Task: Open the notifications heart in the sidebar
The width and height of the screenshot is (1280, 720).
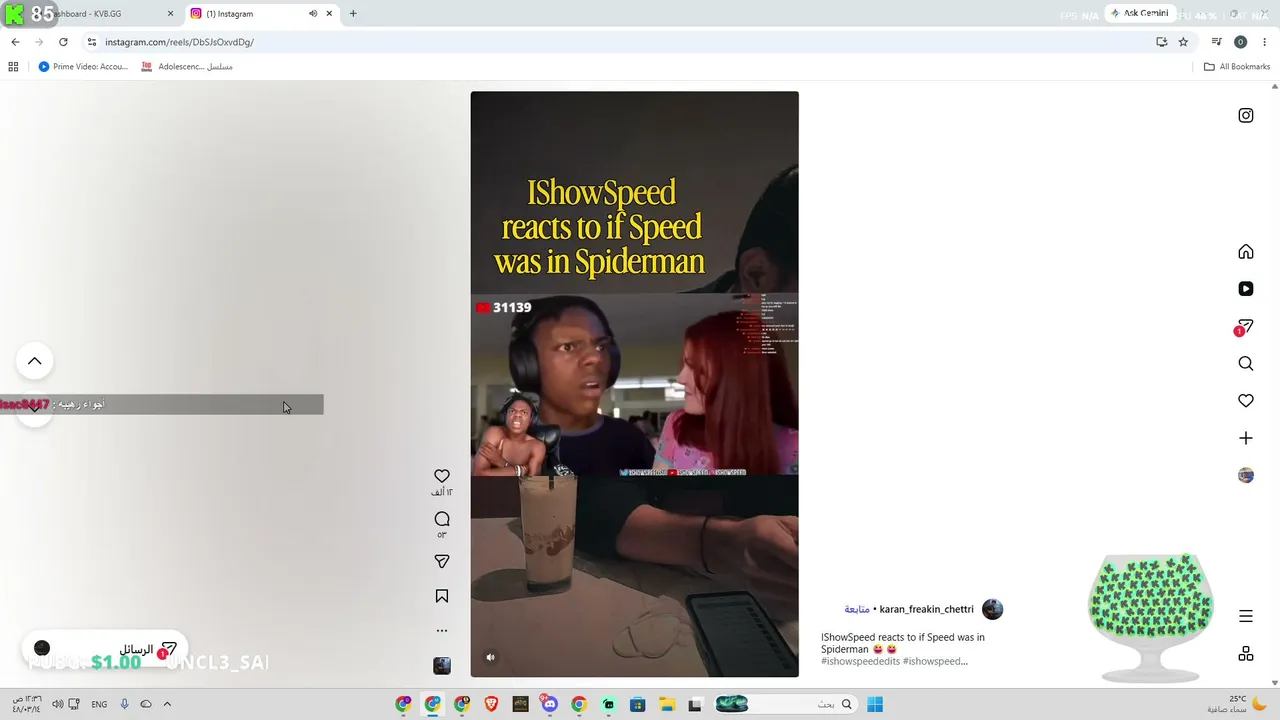Action: click(x=1246, y=401)
